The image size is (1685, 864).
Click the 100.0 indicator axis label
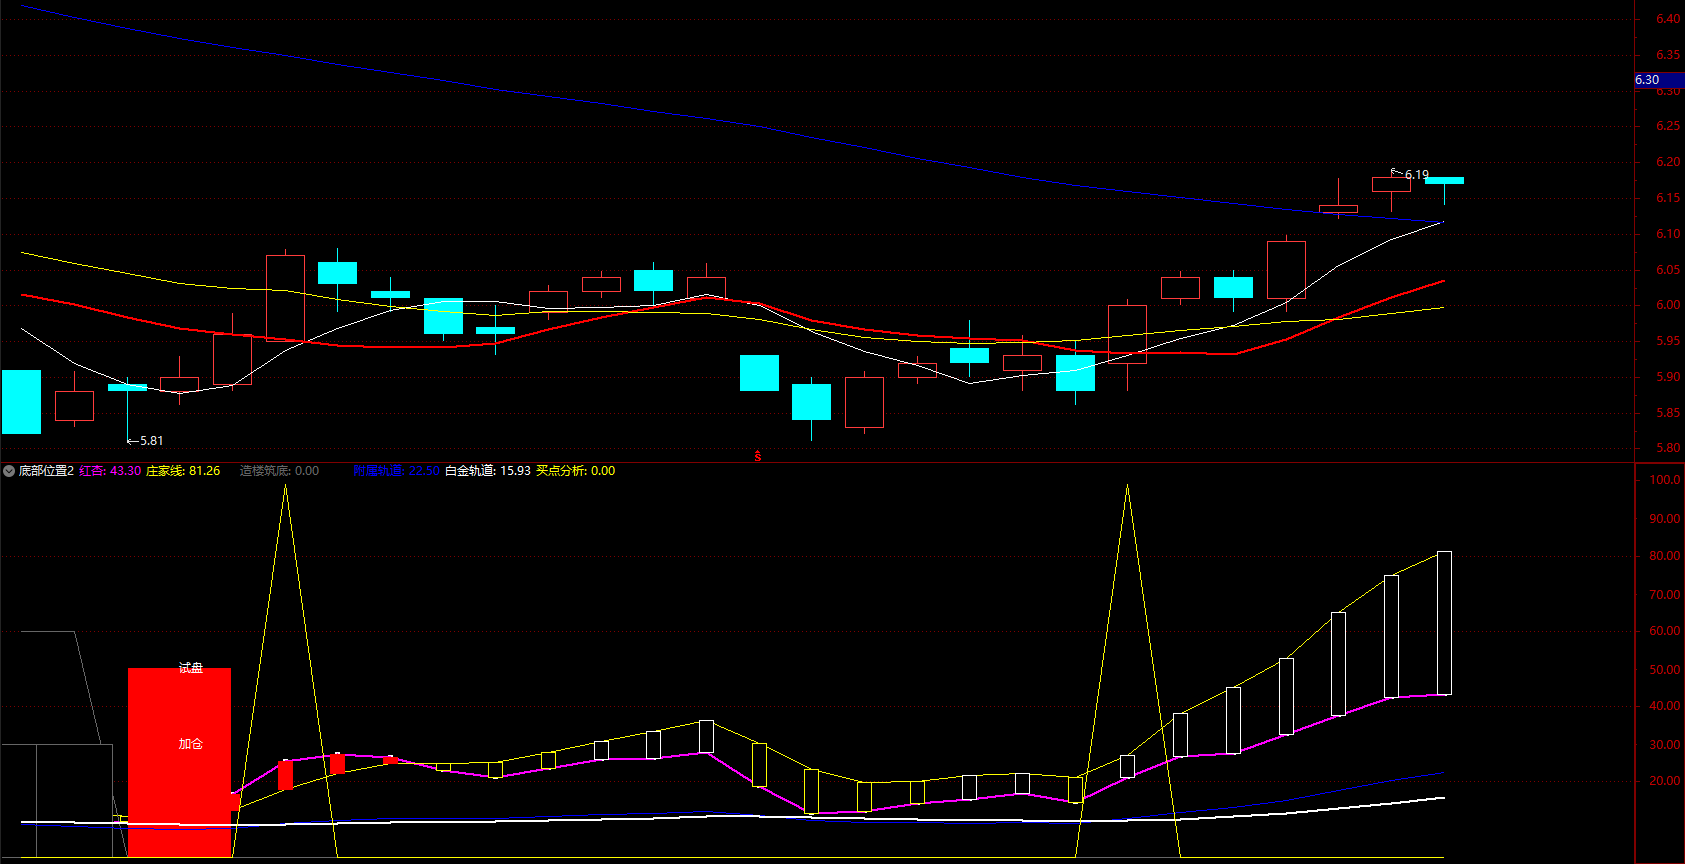tap(1665, 480)
